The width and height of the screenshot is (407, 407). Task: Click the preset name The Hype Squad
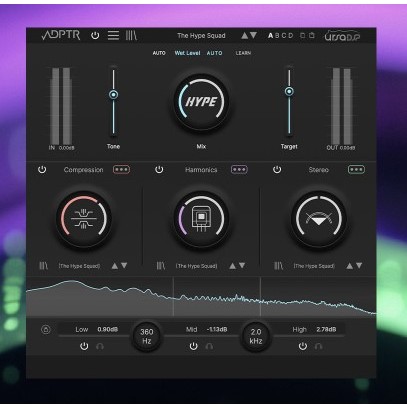coord(201,35)
